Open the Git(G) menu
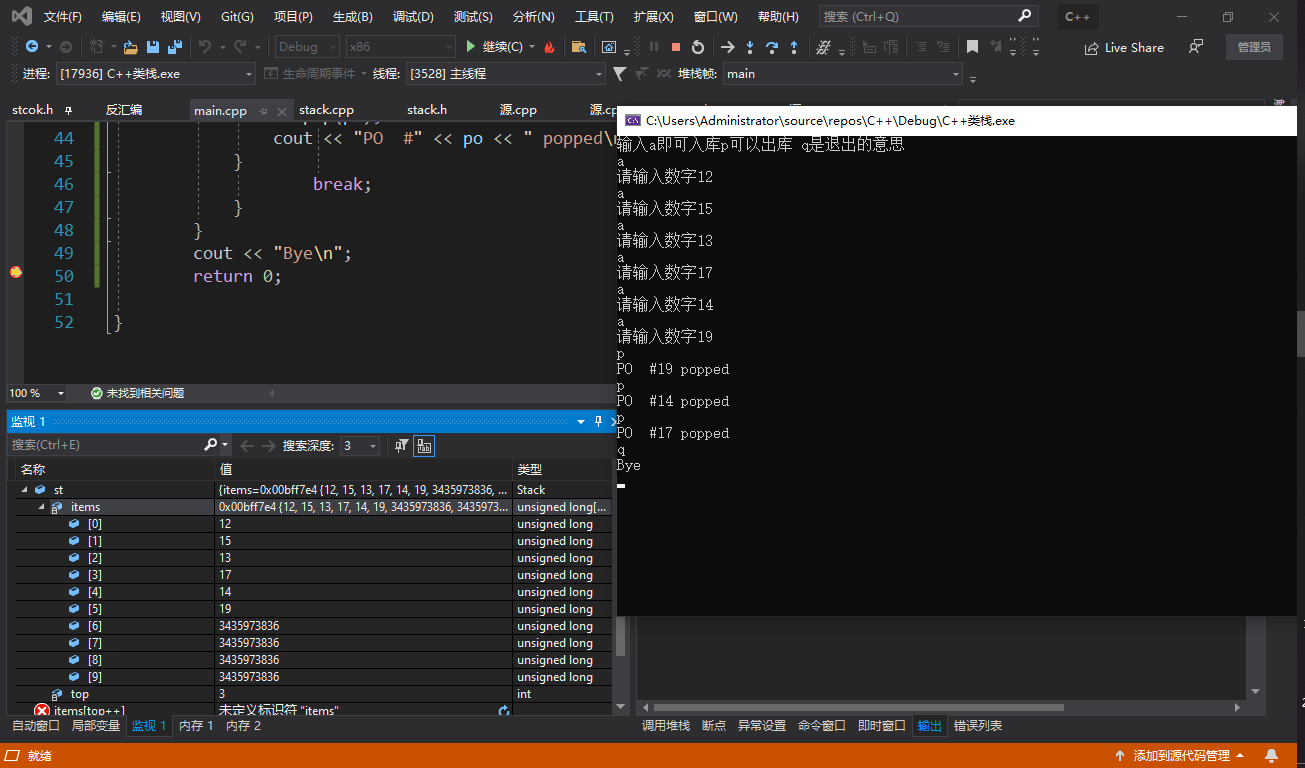Screen dimensions: 1305x768 (x=237, y=17)
